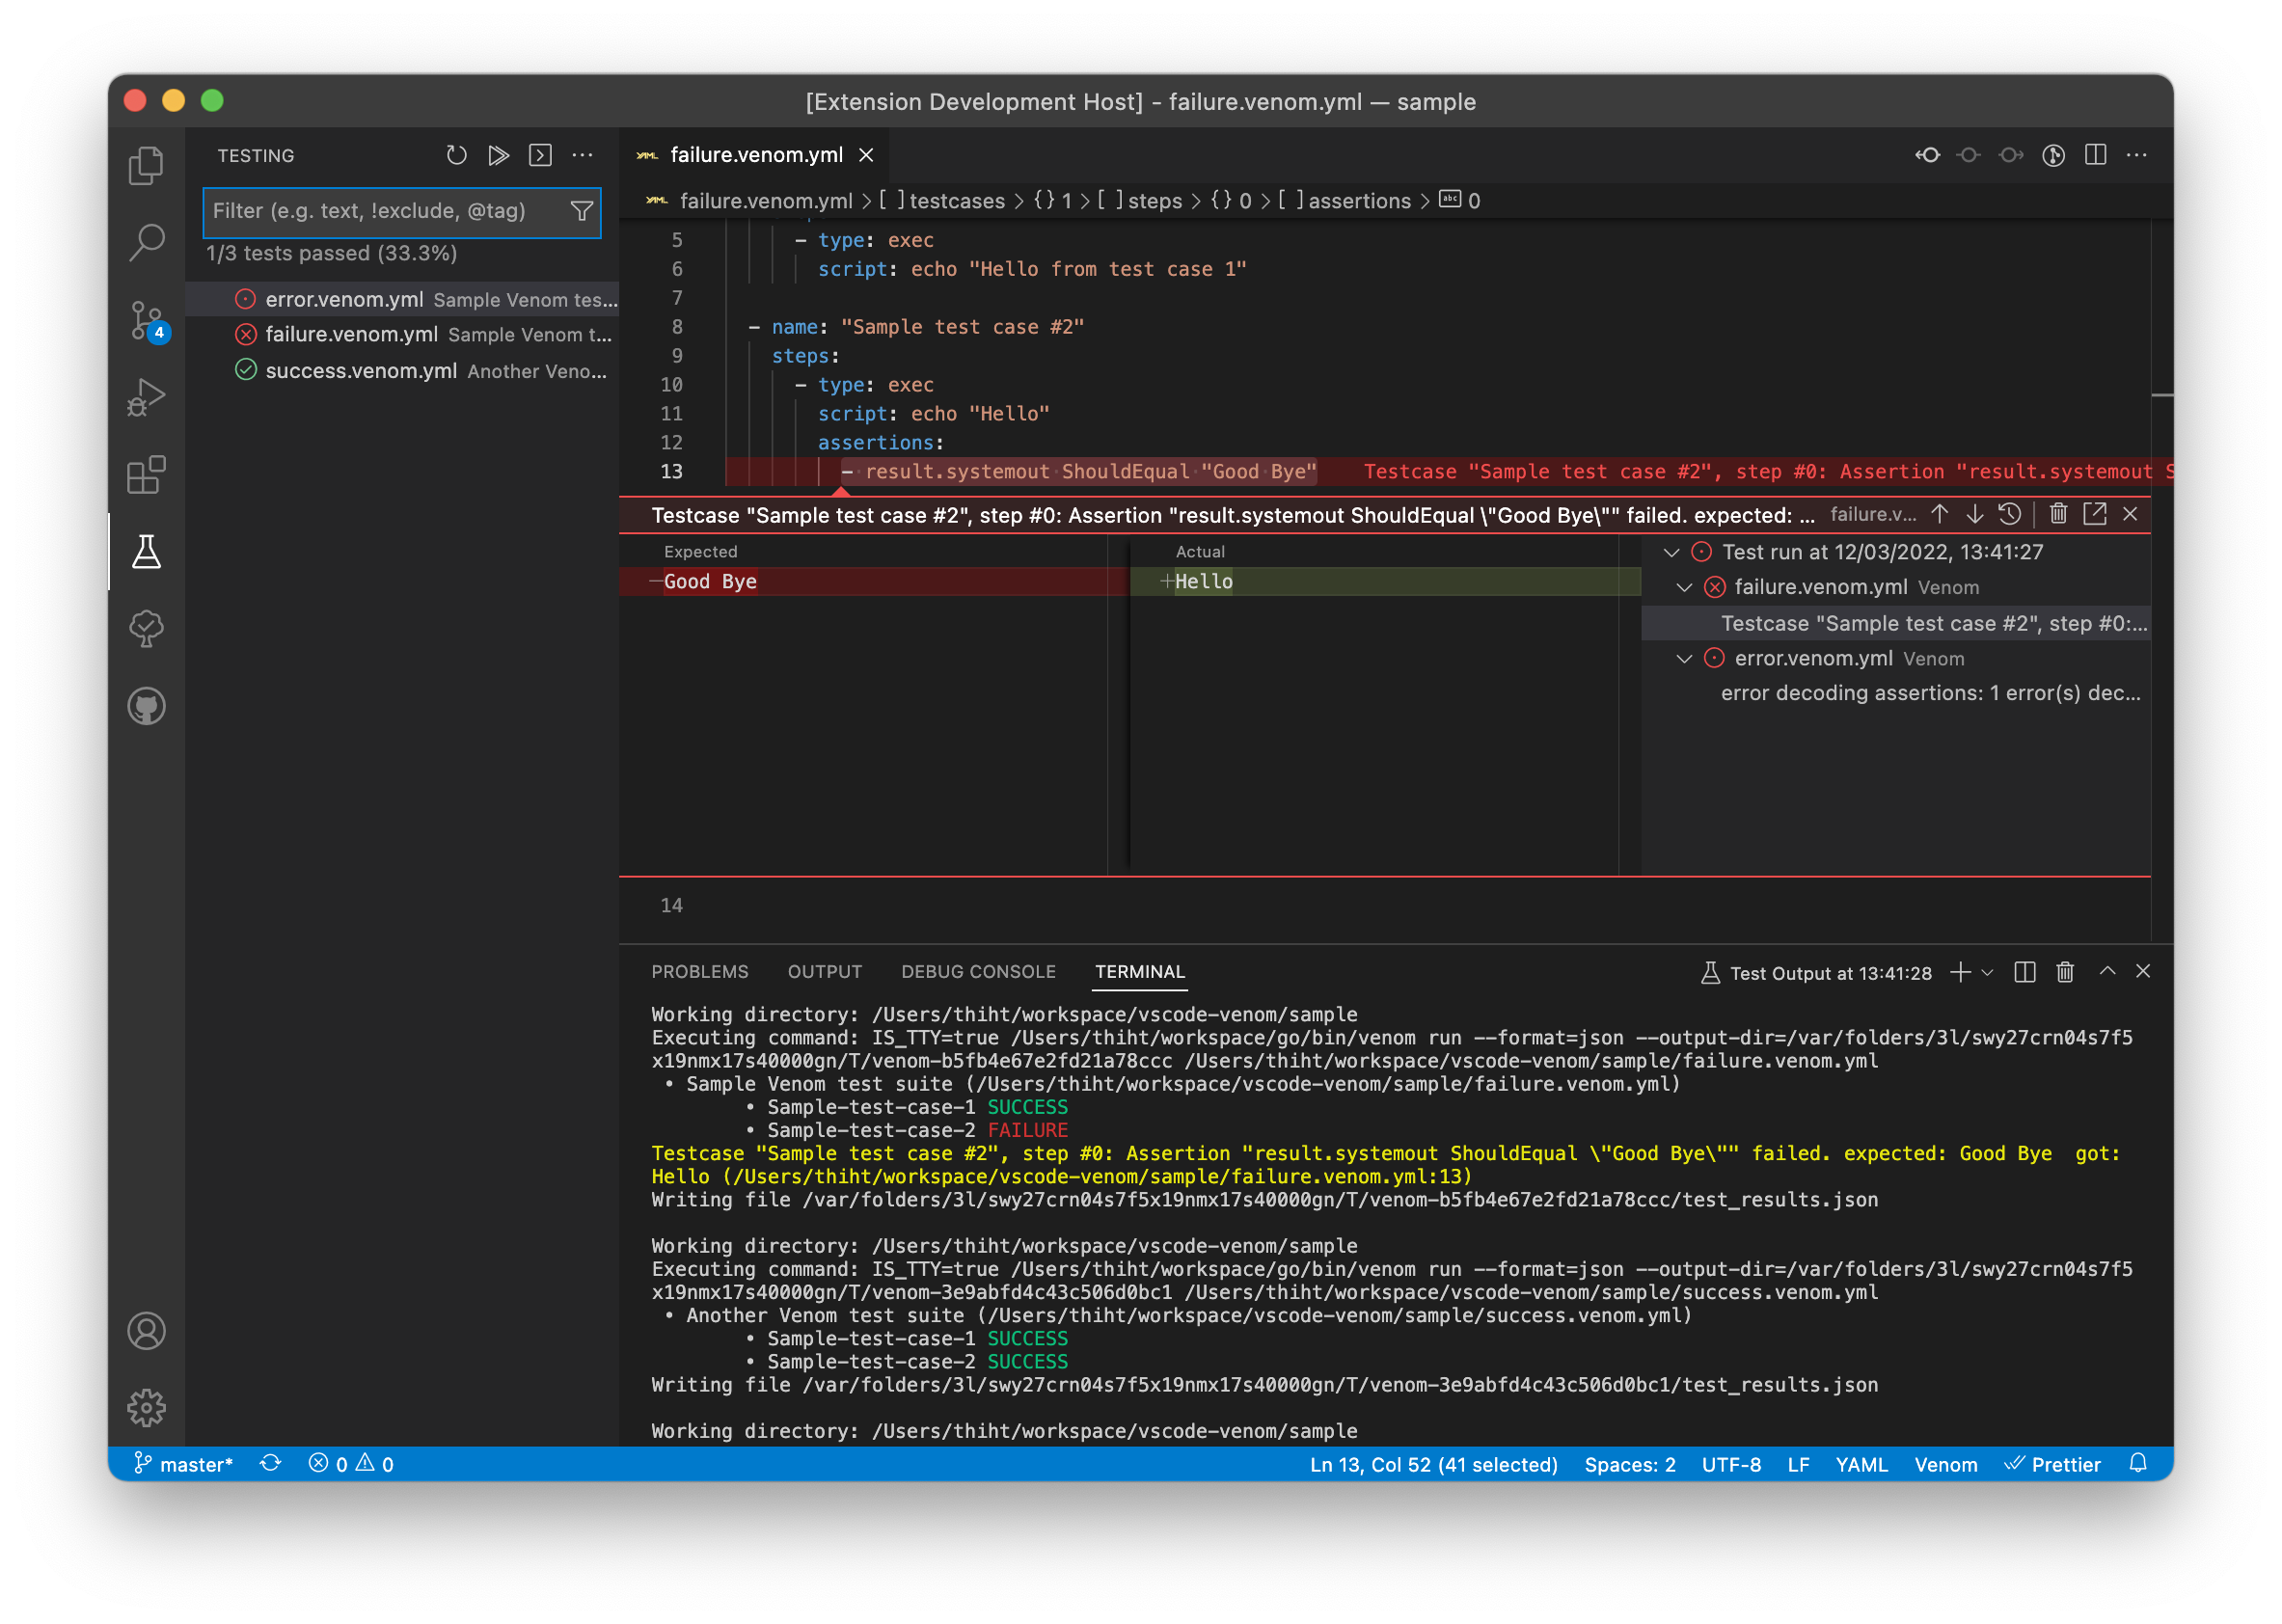Toggle split editor layout button
Viewport: 2282px width, 1624px height.
pyautogui.click(x=2096, y=155)
